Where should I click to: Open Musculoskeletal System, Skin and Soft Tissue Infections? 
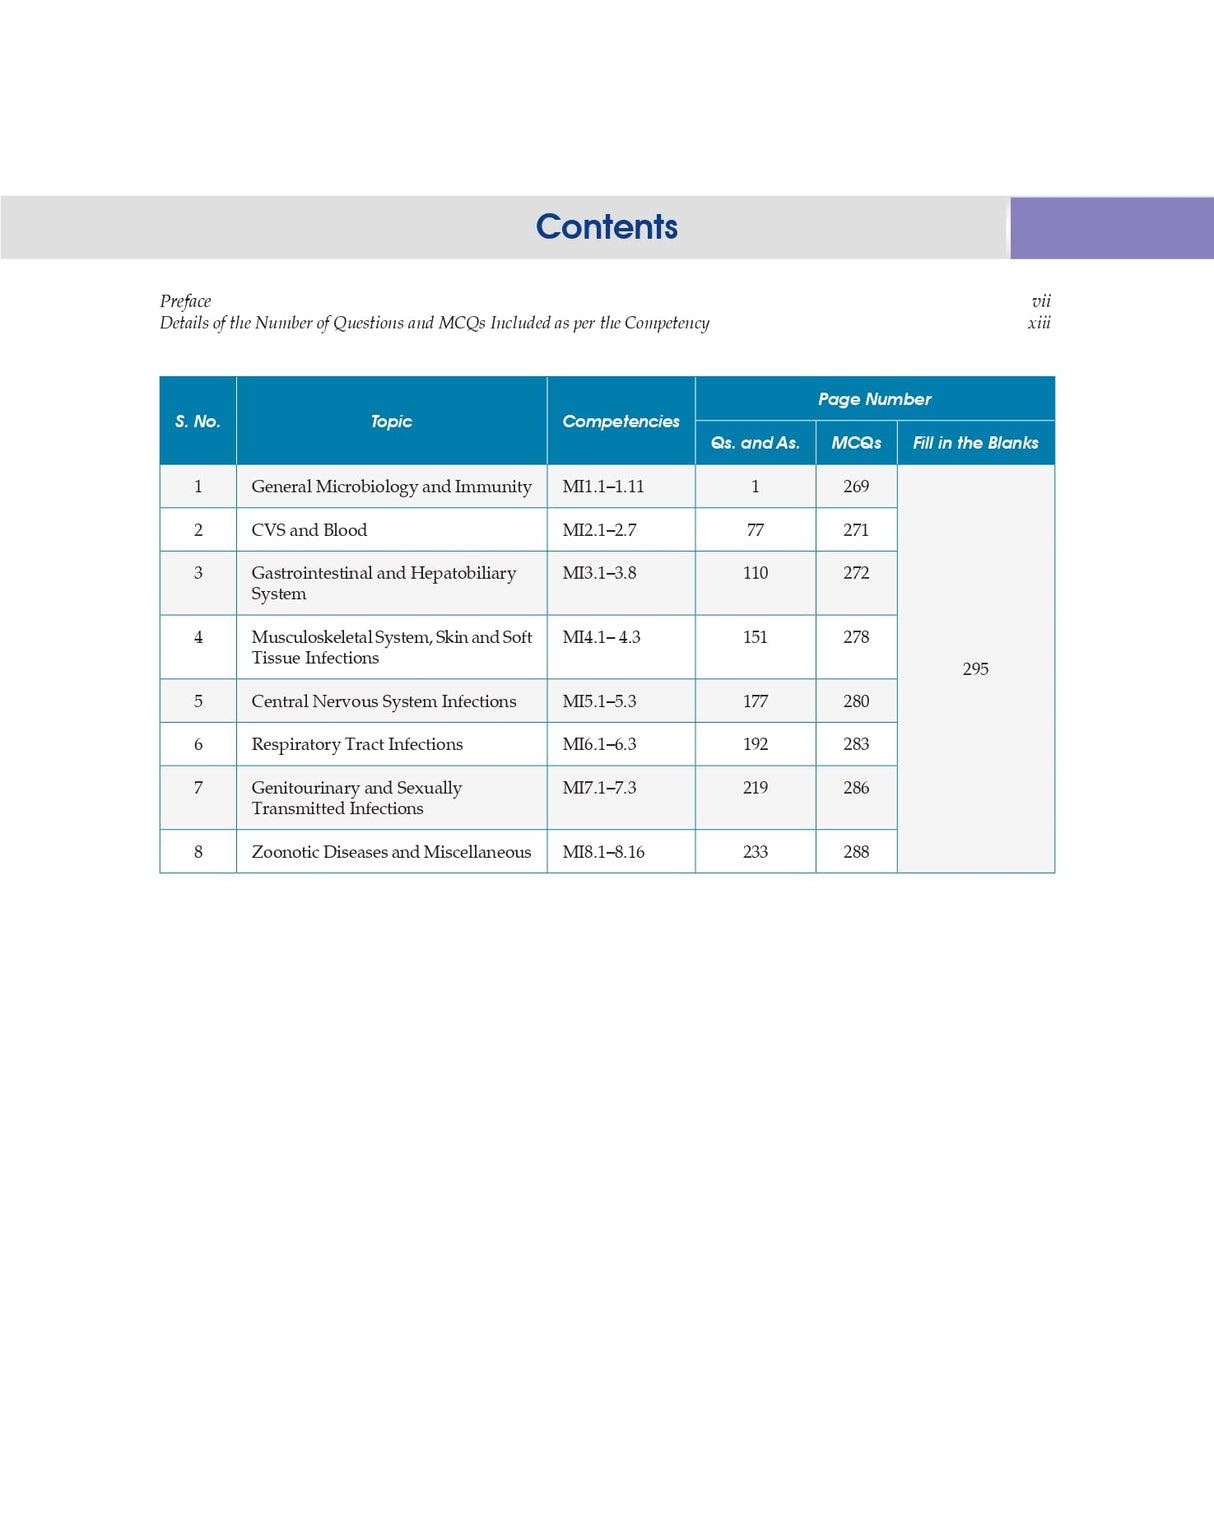click(x=392, y=646)
